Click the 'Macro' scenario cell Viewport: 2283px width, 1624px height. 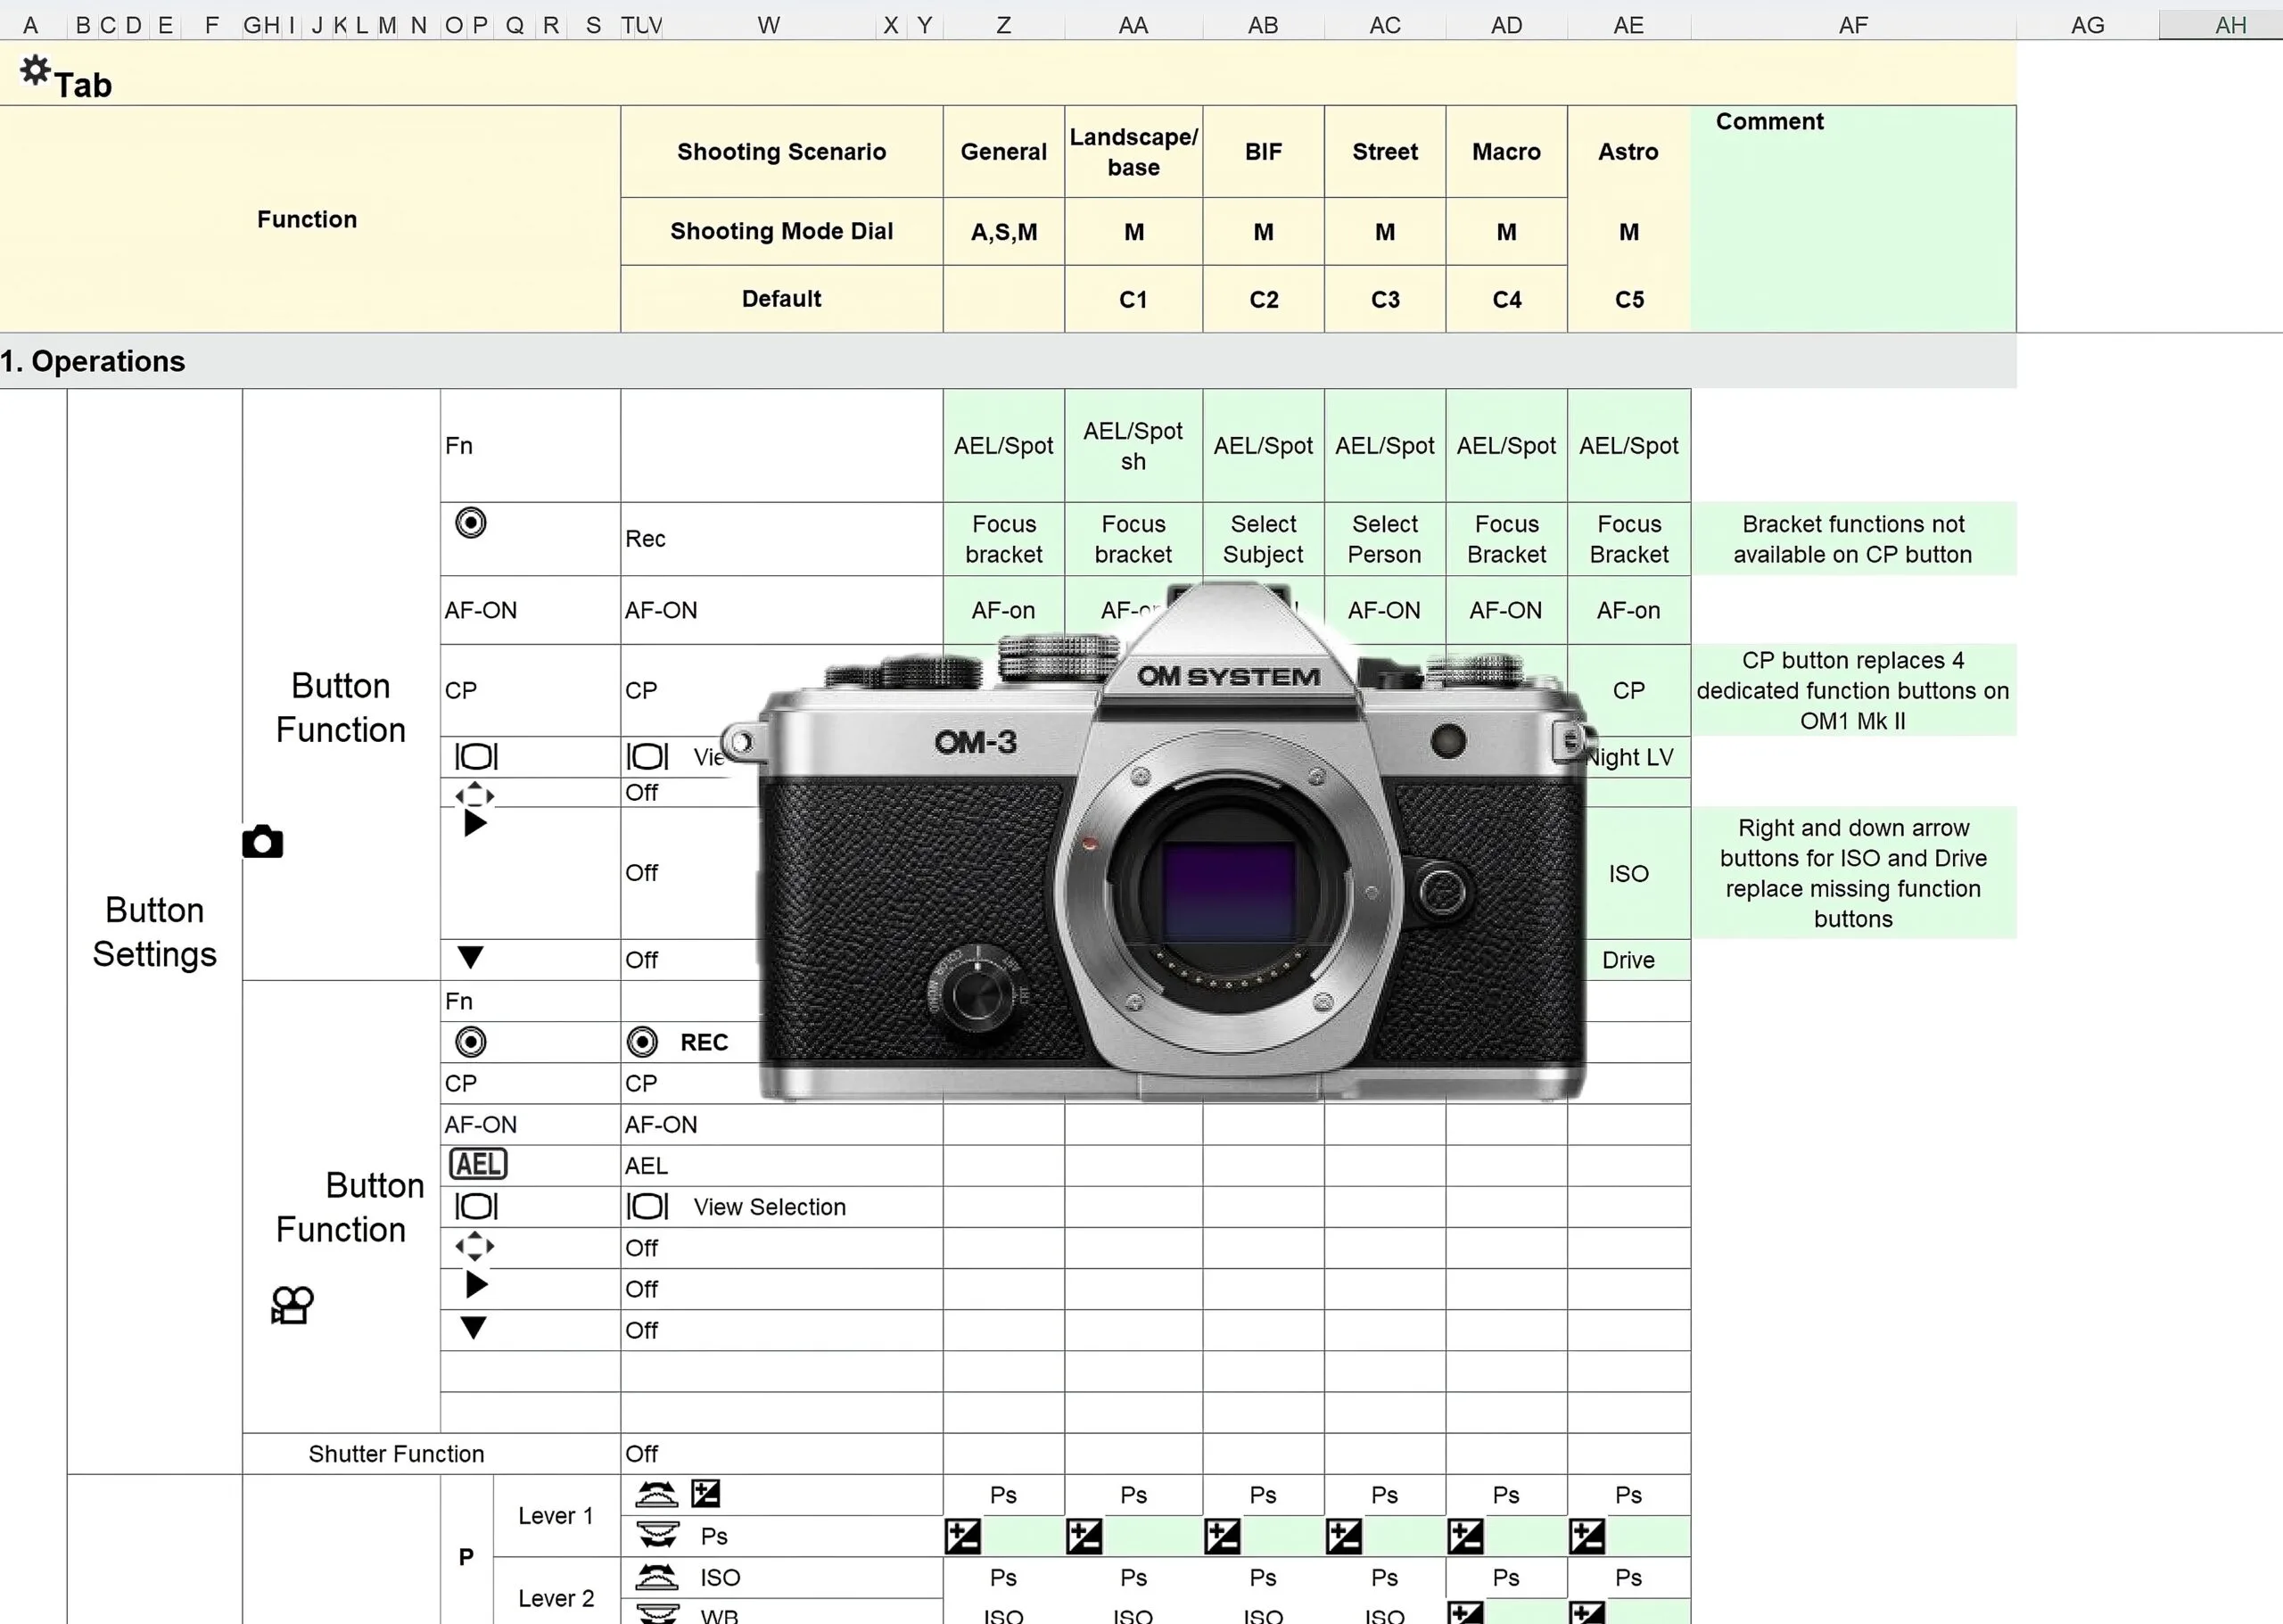1507,151
